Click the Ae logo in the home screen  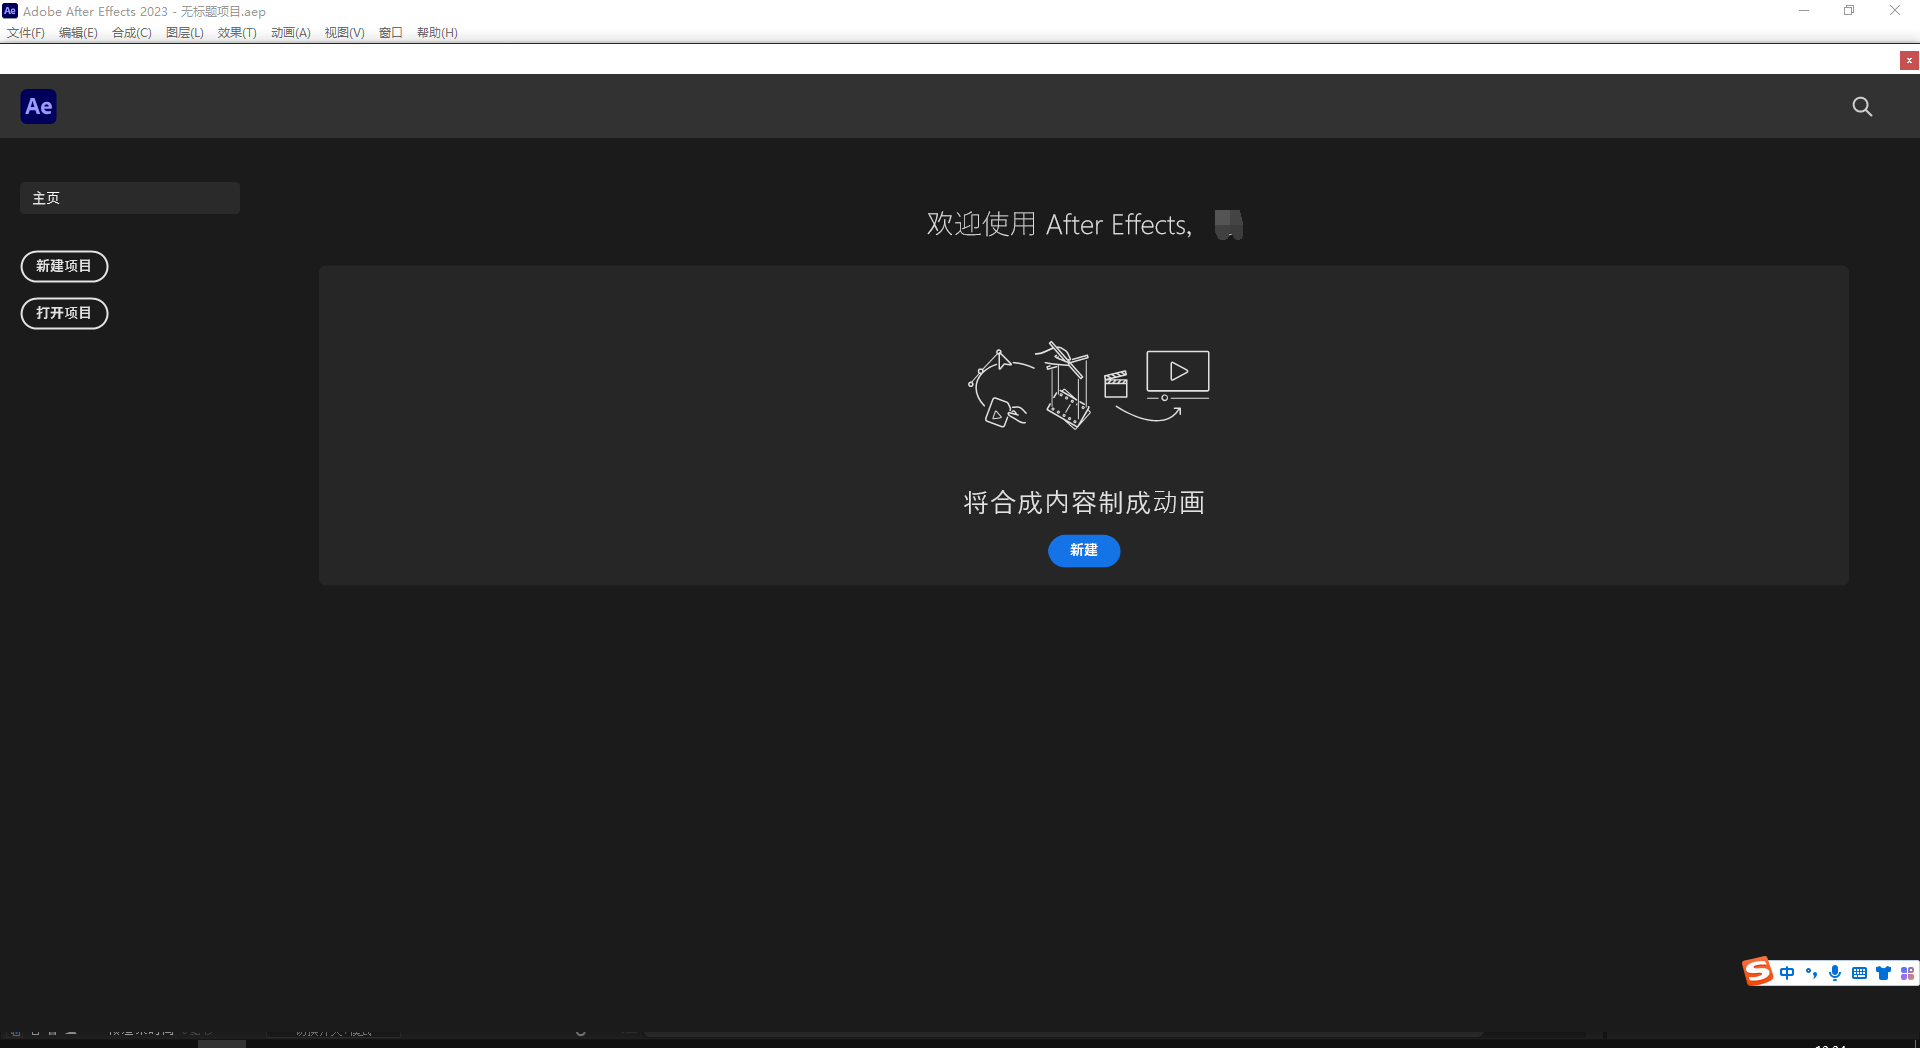coord(38,107)
